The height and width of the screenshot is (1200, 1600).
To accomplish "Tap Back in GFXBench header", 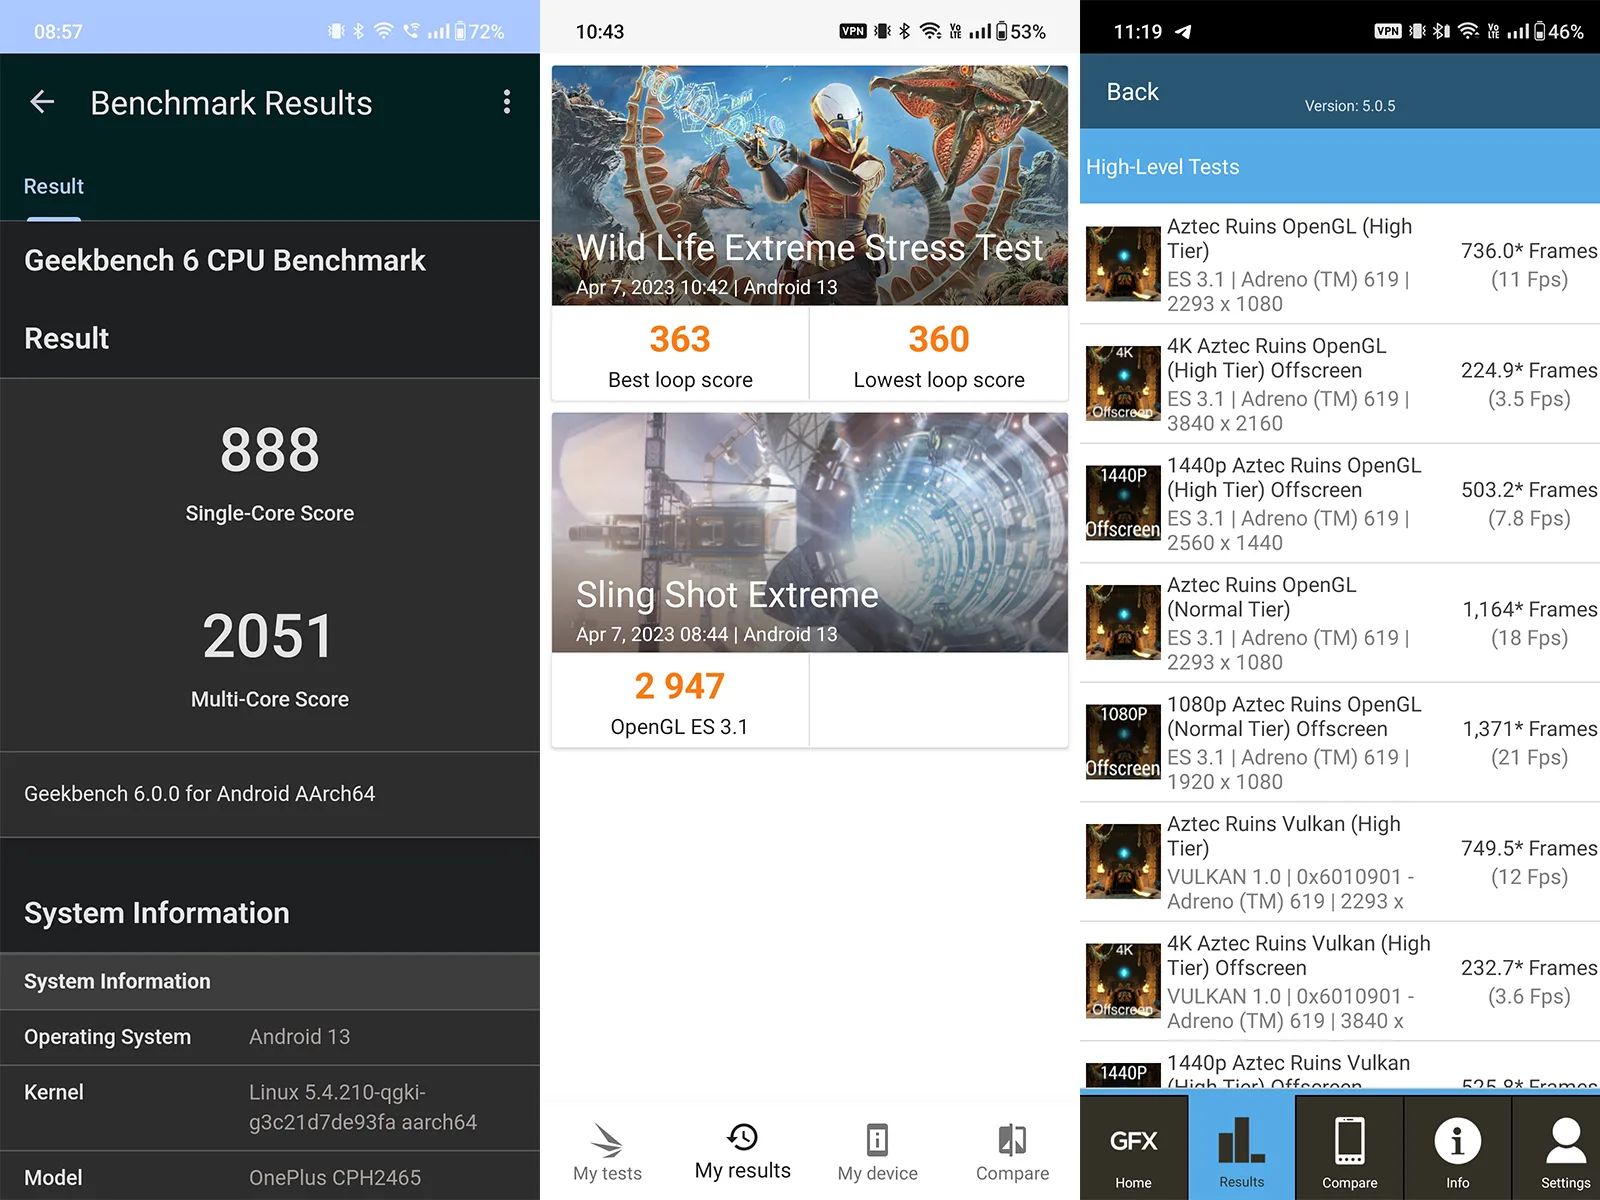I will pos(1132,92).
